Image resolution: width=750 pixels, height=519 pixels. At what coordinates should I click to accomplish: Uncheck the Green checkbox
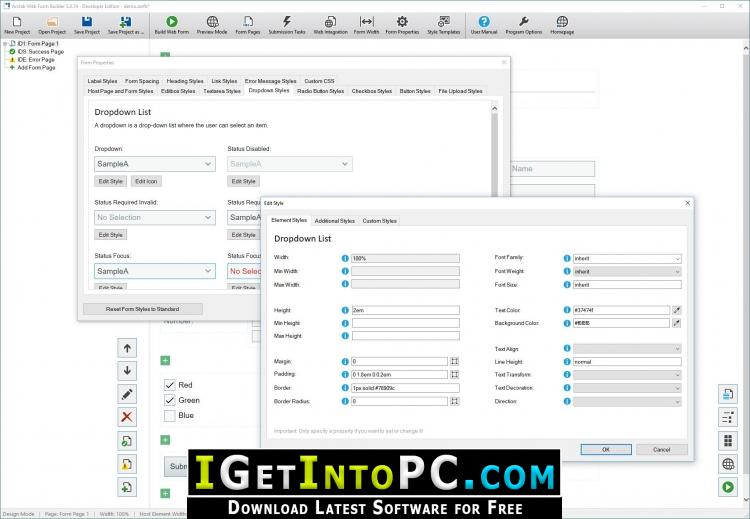point(170,400)
